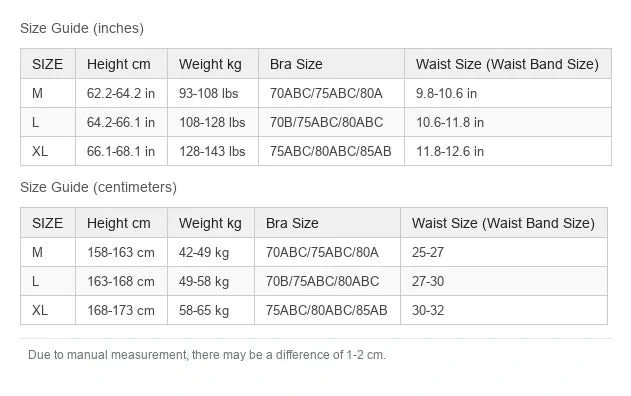Viewport: 631px width, 396px height.
Task: Click the L size cell in centimeters table
Action: pos(48,281)
